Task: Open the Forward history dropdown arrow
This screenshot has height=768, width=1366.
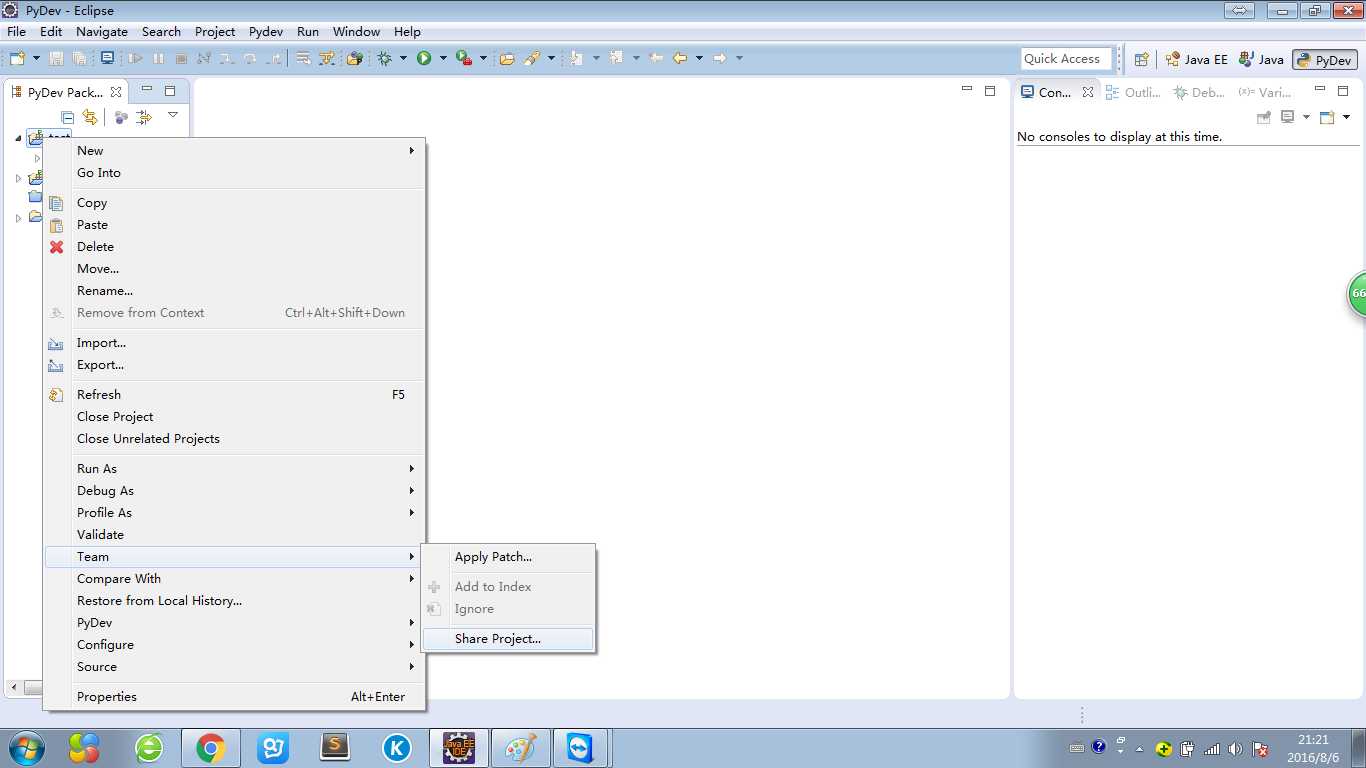Action: (739, 59)
